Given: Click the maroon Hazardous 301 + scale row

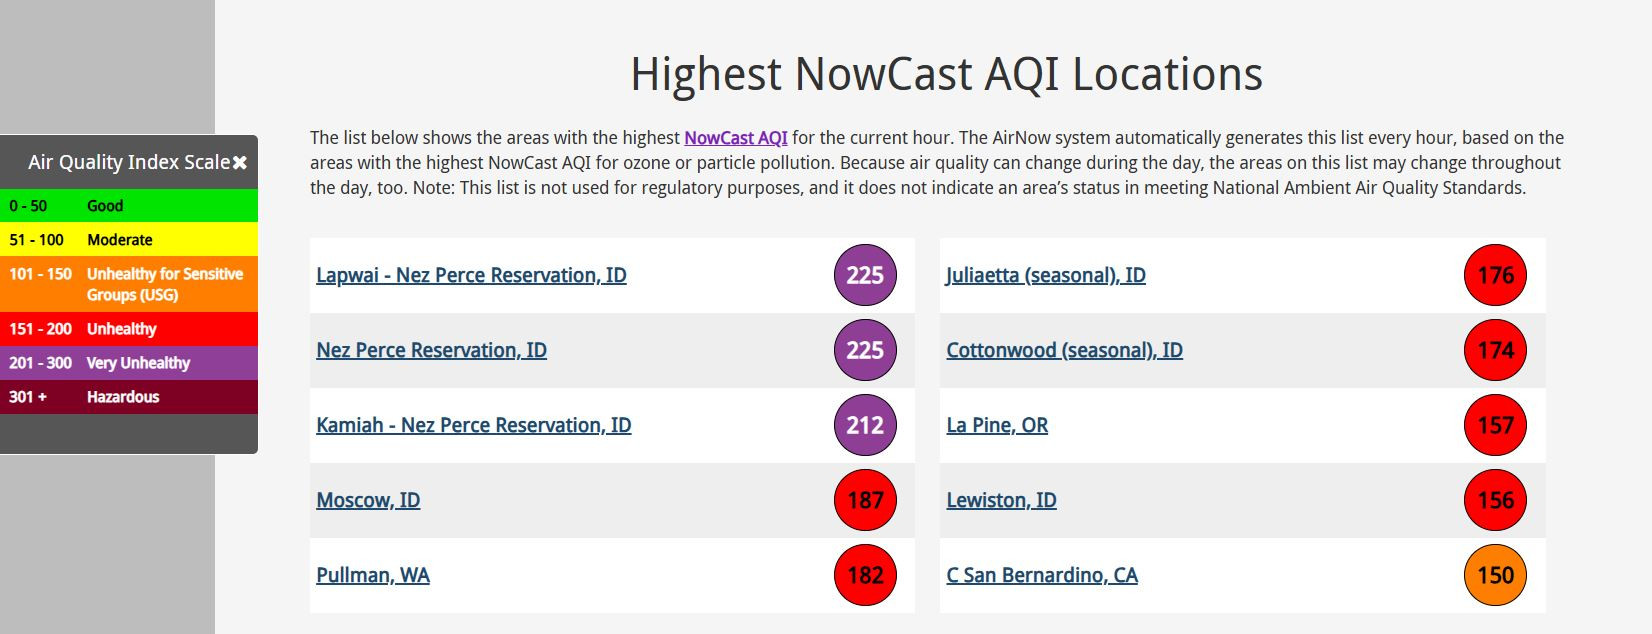Looking at the screenshot, I should [x=129, y=397].
